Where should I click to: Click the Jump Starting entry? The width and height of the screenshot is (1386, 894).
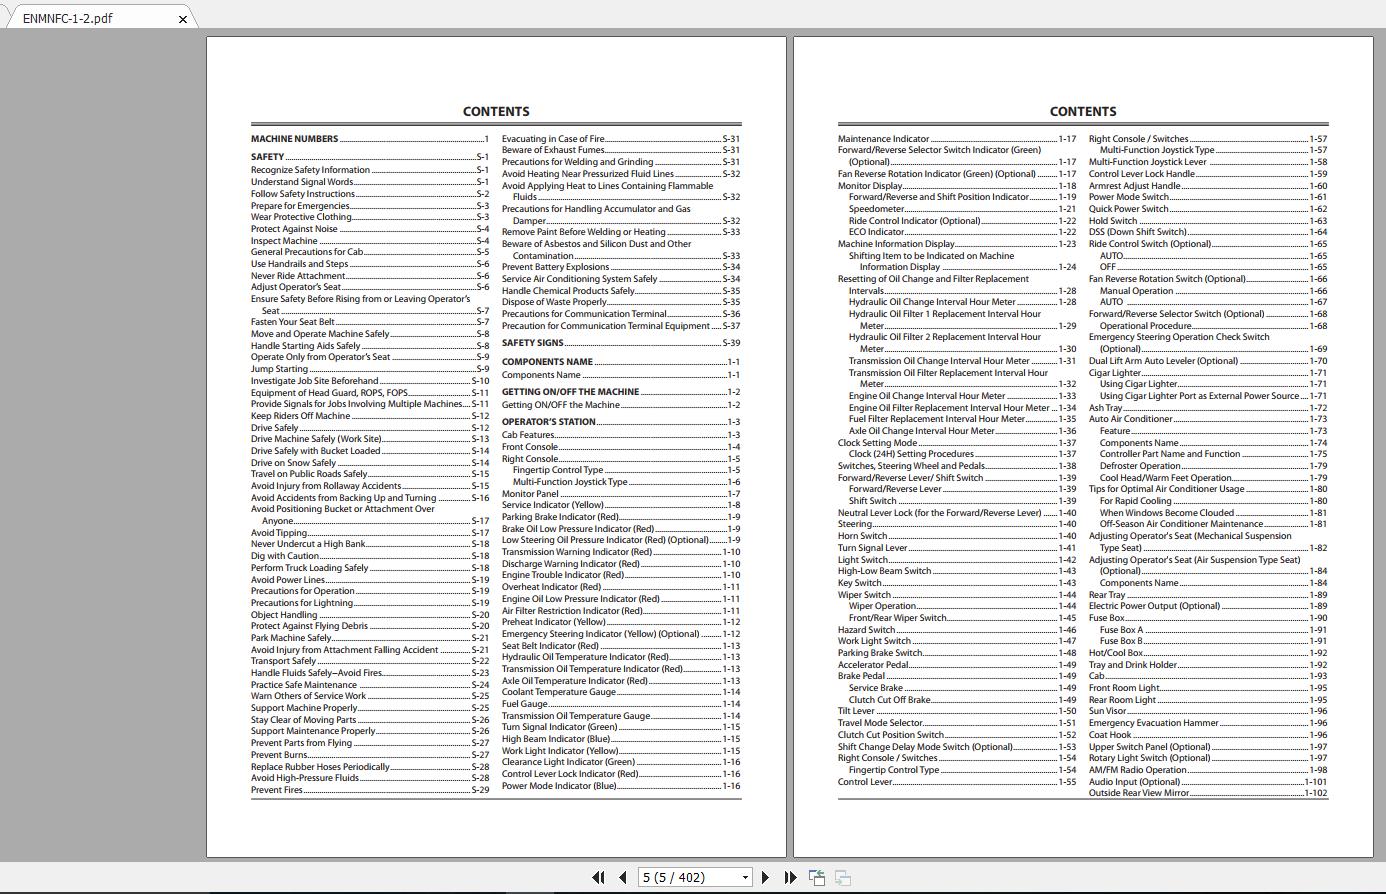click(370, 369)
